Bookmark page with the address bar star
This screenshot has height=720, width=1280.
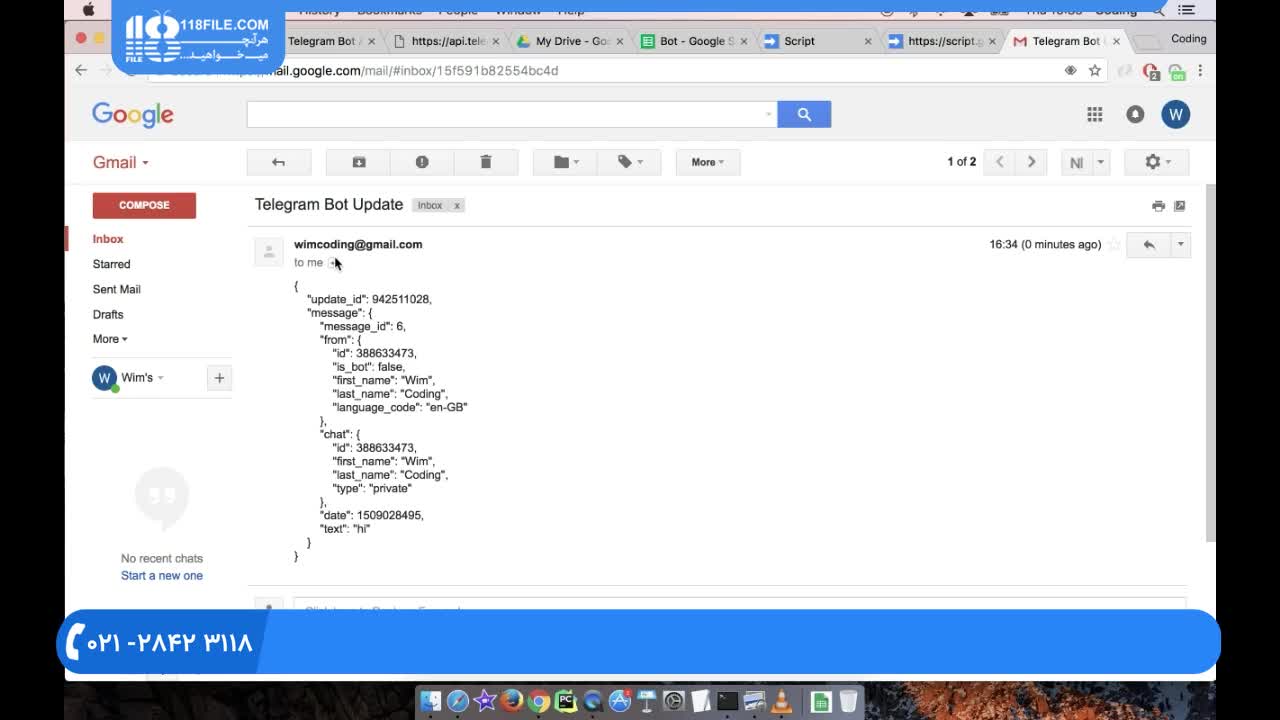click(x=1095, y=71)
